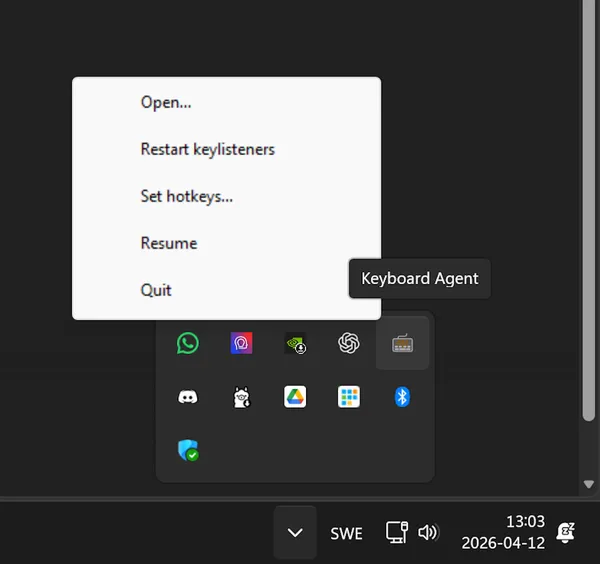This screenshot has height=564, width=600.
Task: Click the colorful grid tiles tray icon
Action: (349, 397)
